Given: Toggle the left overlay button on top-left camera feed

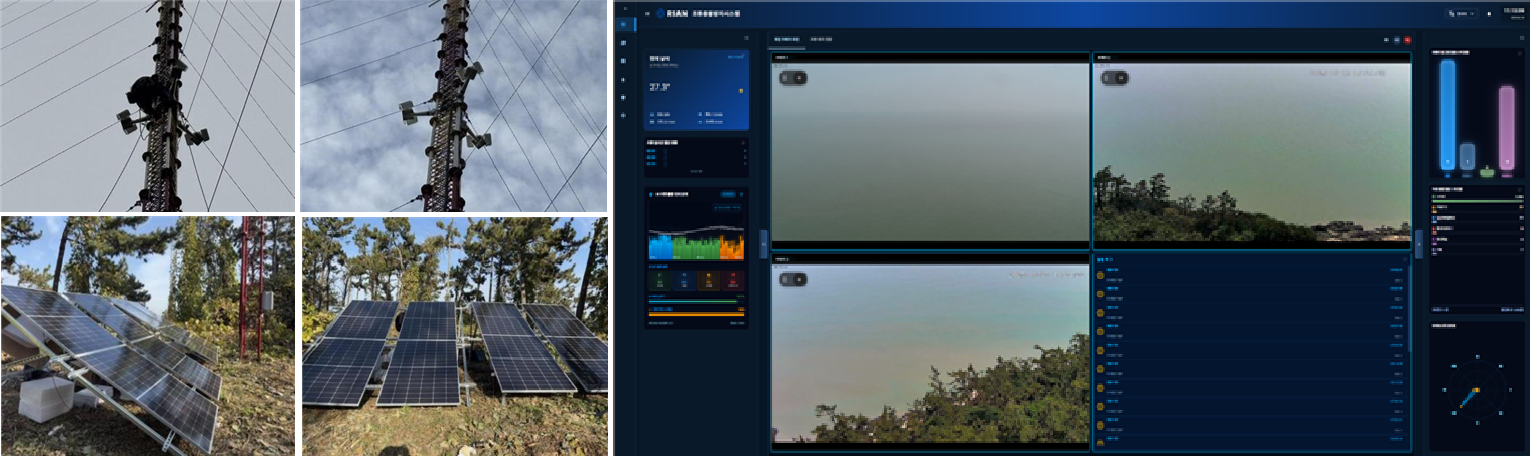Looking at the screenshot, I should tap(786, 78).
